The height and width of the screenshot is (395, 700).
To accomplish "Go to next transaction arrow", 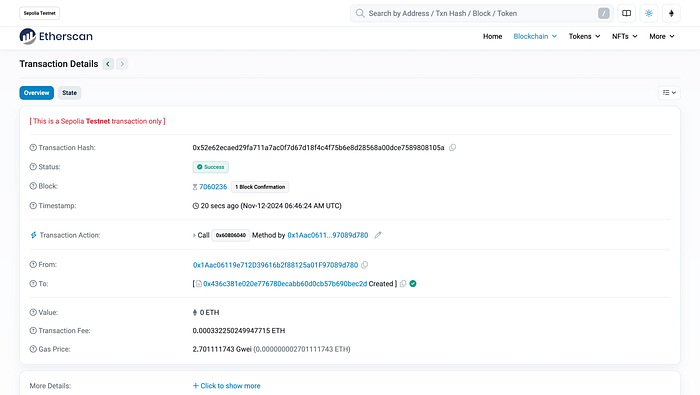I will (122, 64).
